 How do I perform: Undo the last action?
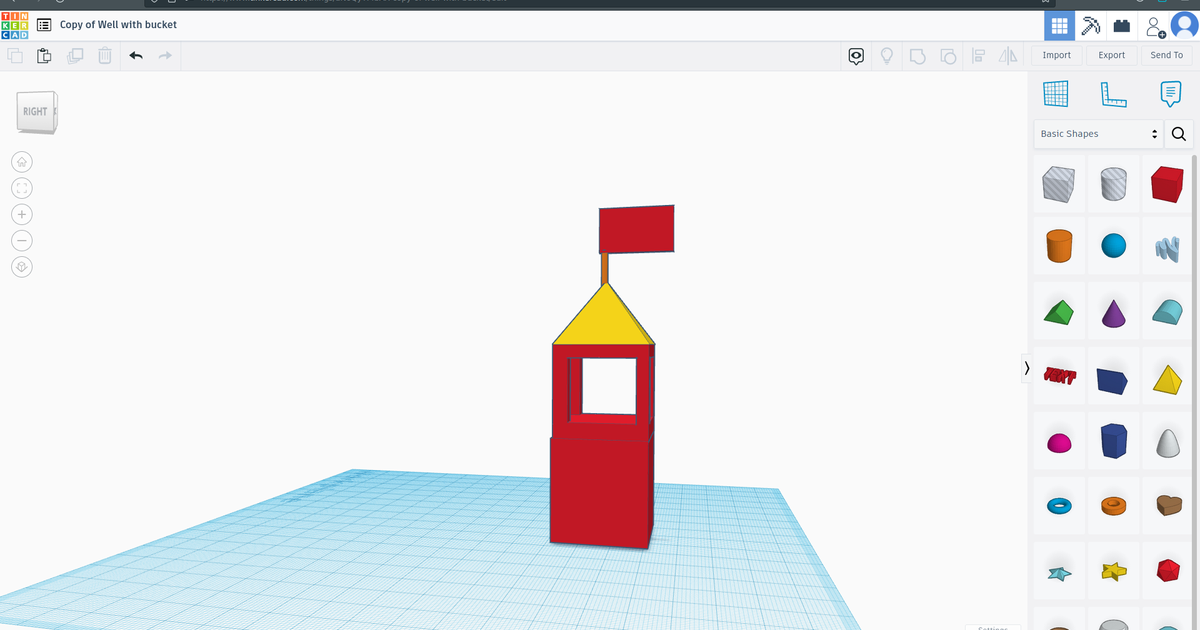[x=137, y=56]
